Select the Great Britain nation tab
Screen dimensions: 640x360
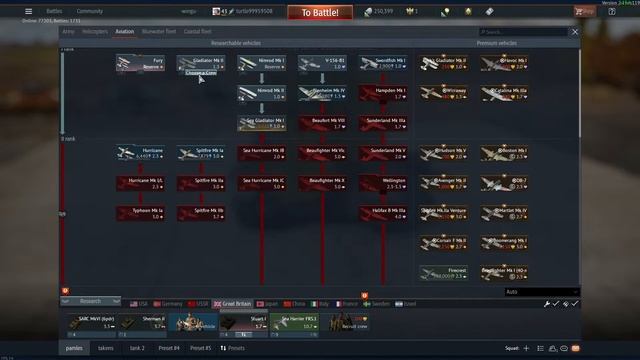232,304
